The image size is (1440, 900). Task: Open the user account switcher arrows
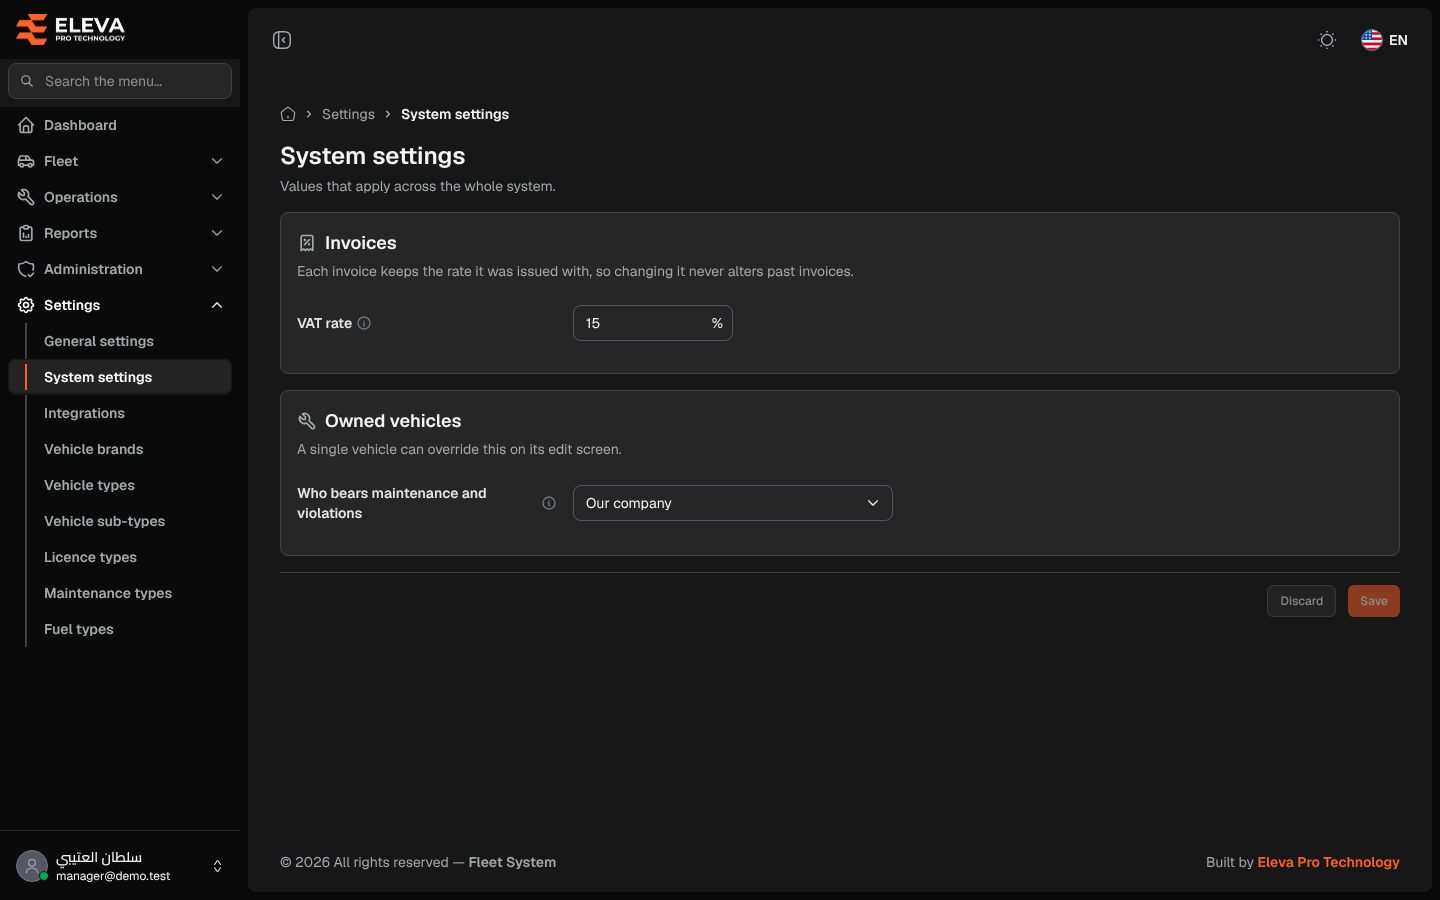coord(218,866)
